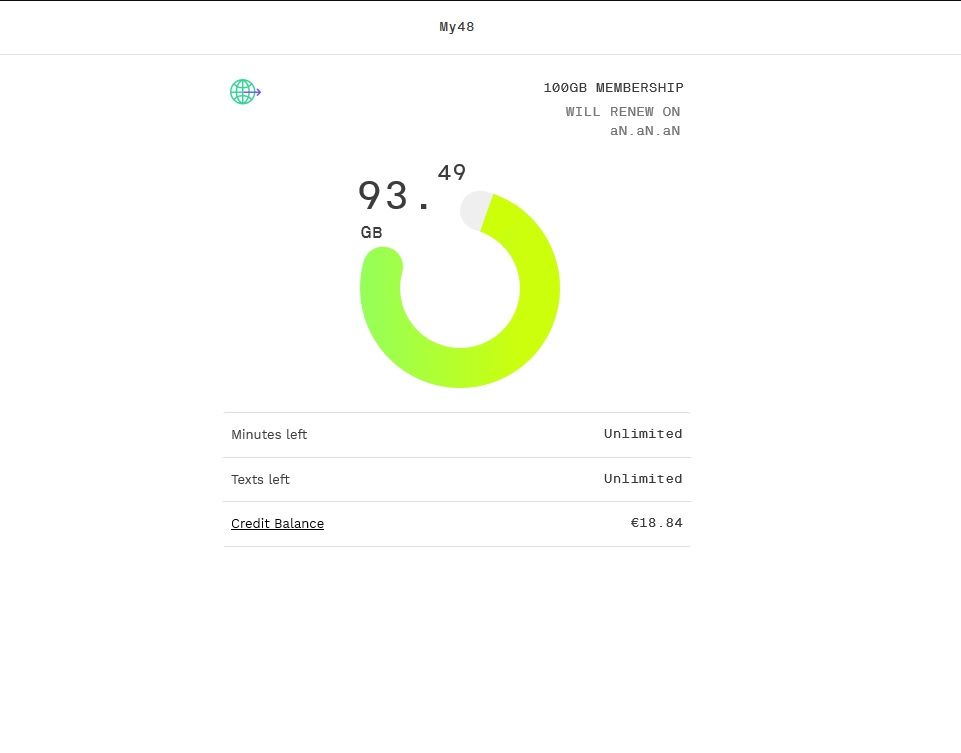Click the small purple arrow beside the globe
The width and height of the screenshot is (961, 753).
pos(258,93)
